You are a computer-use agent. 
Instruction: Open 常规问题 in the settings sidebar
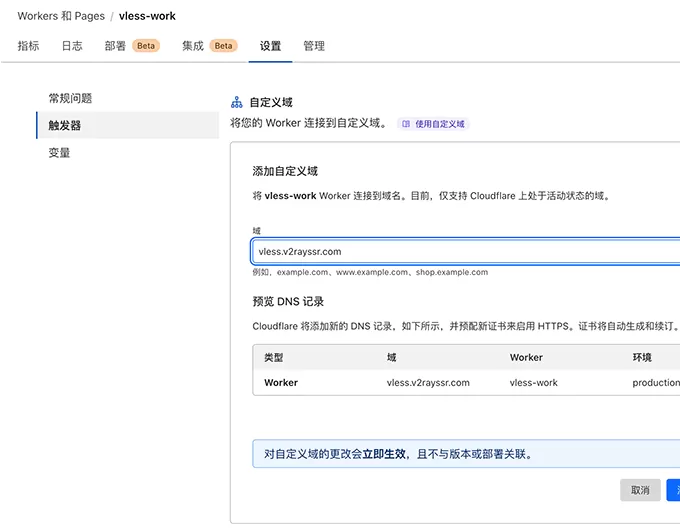[70, 98]
